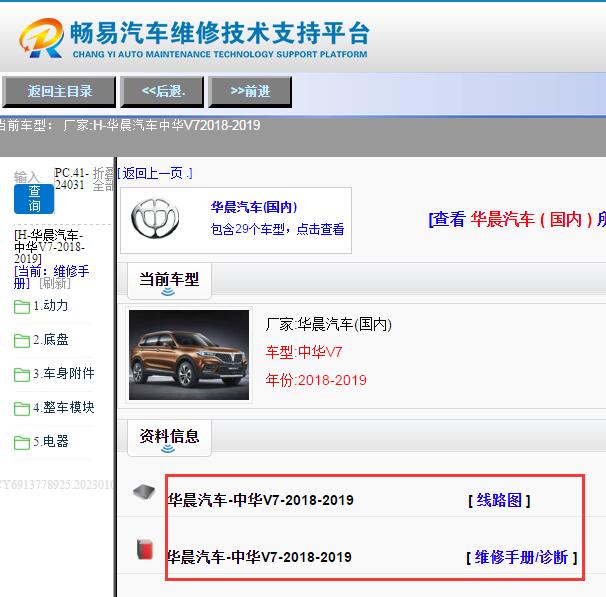Screen dimensions: 606x597
Task: Click the gray wiring diagram book icon
Action: point(144,492)
